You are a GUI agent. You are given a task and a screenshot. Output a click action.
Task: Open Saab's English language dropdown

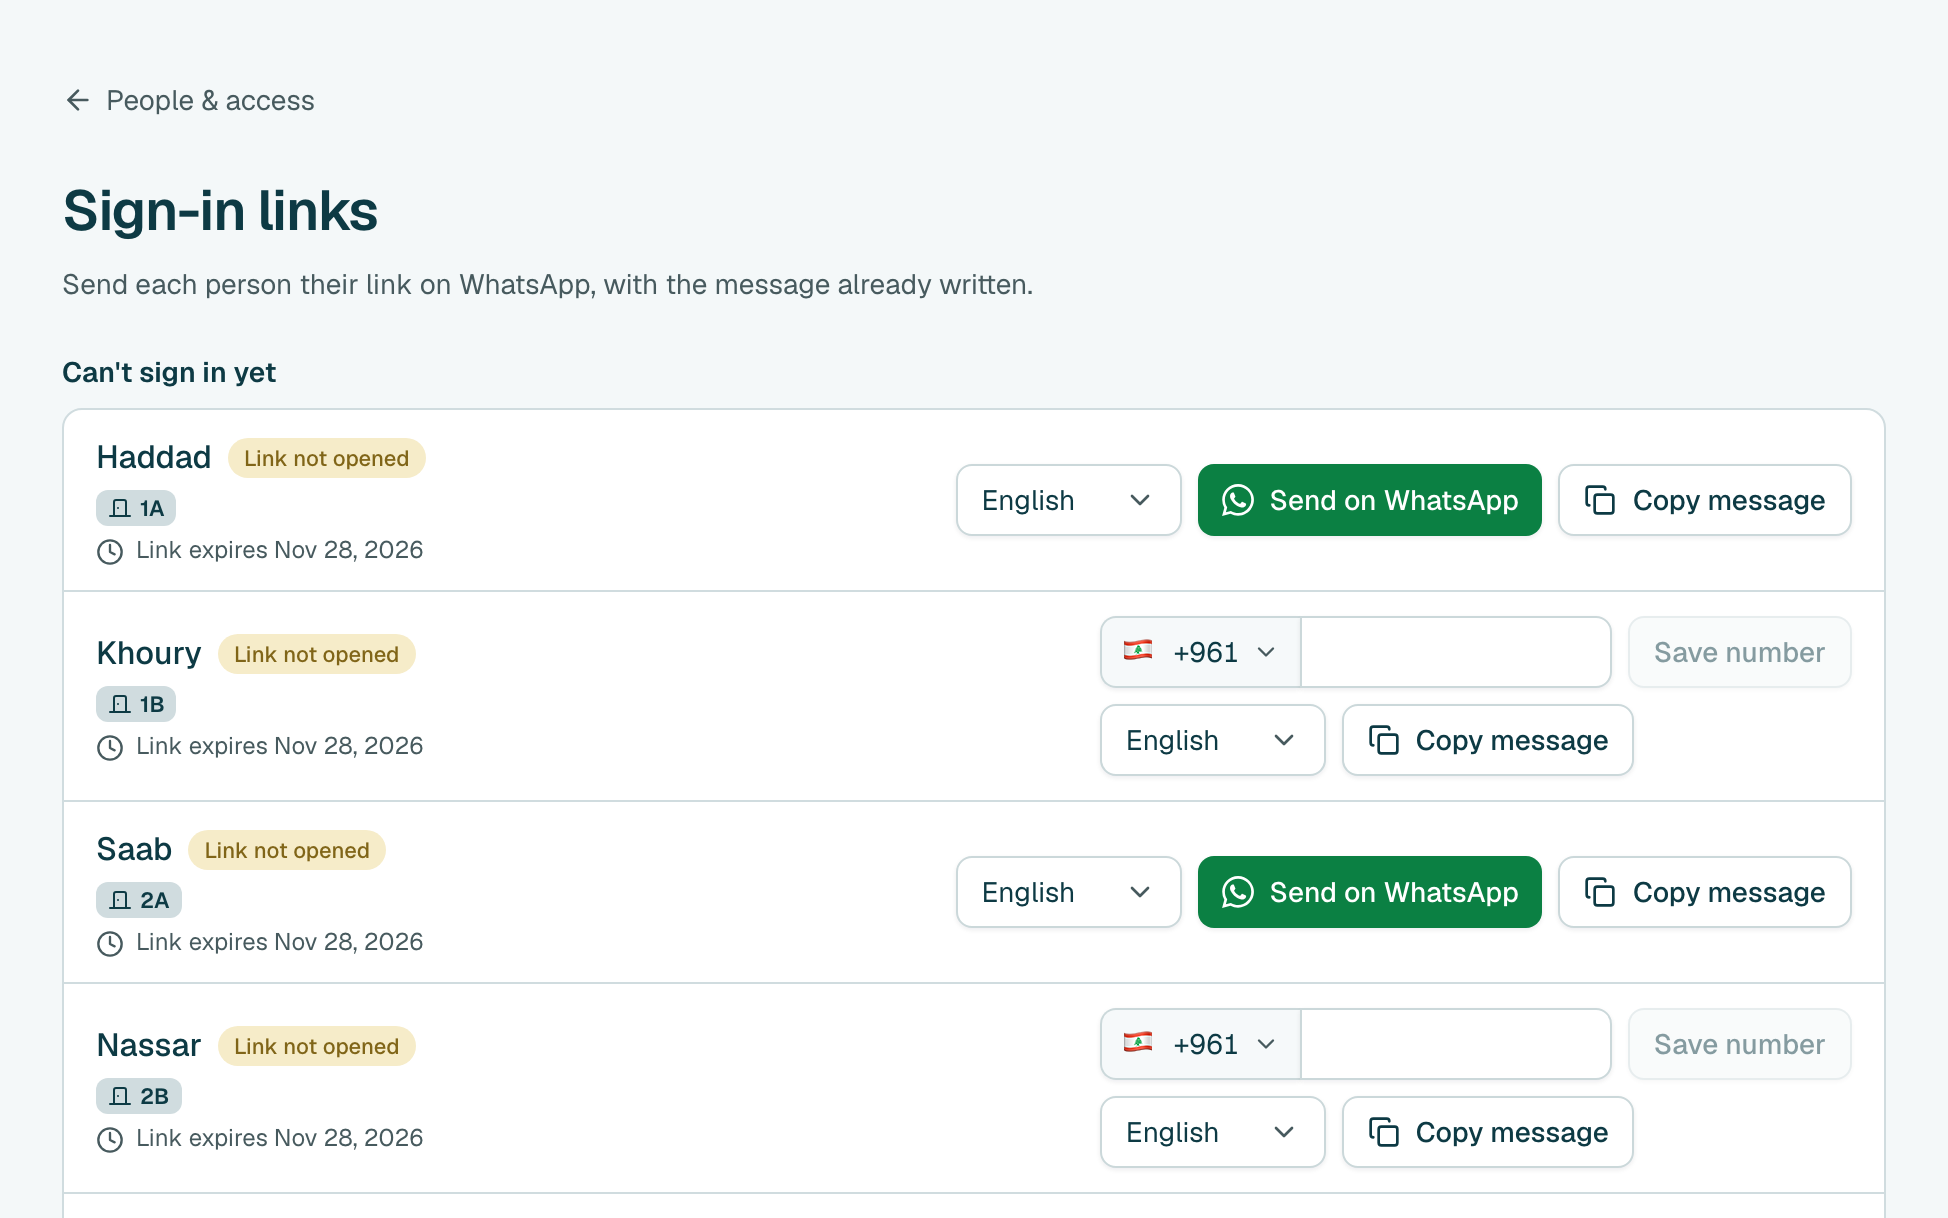point(1068,892)
